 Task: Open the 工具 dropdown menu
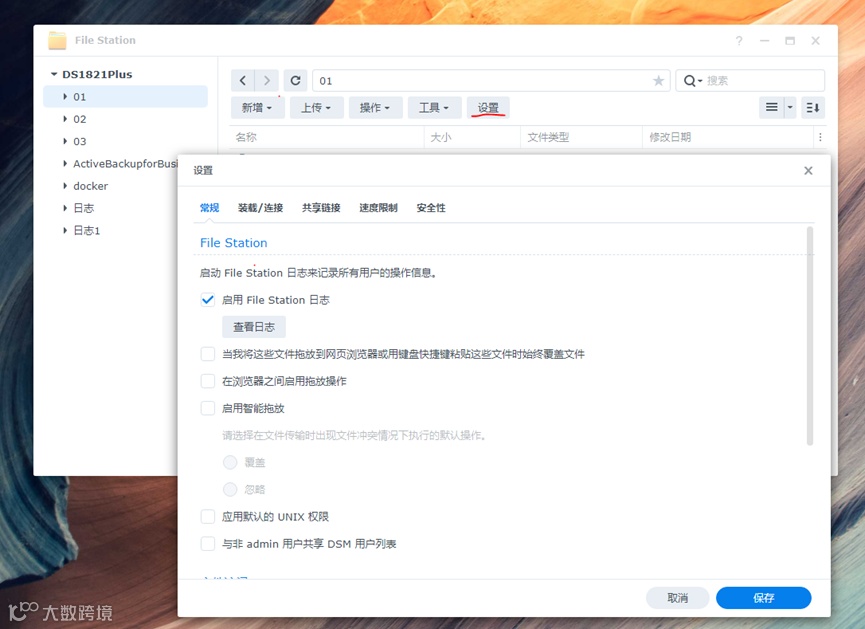pyautogui.click(x=434, y=108)
